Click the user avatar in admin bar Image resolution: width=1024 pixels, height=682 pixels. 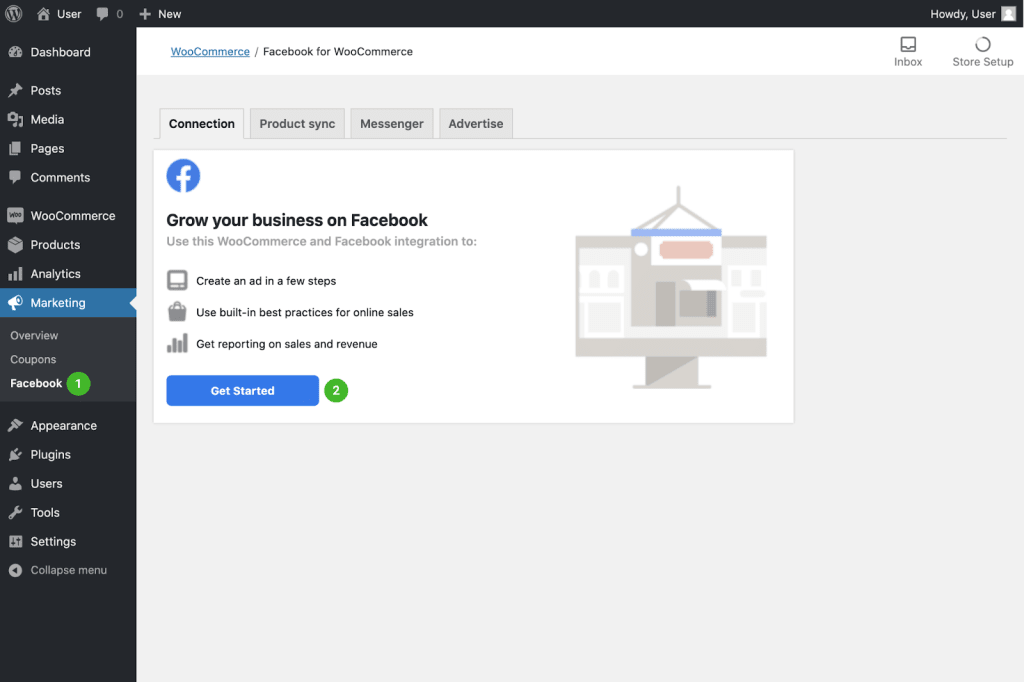1008,14
